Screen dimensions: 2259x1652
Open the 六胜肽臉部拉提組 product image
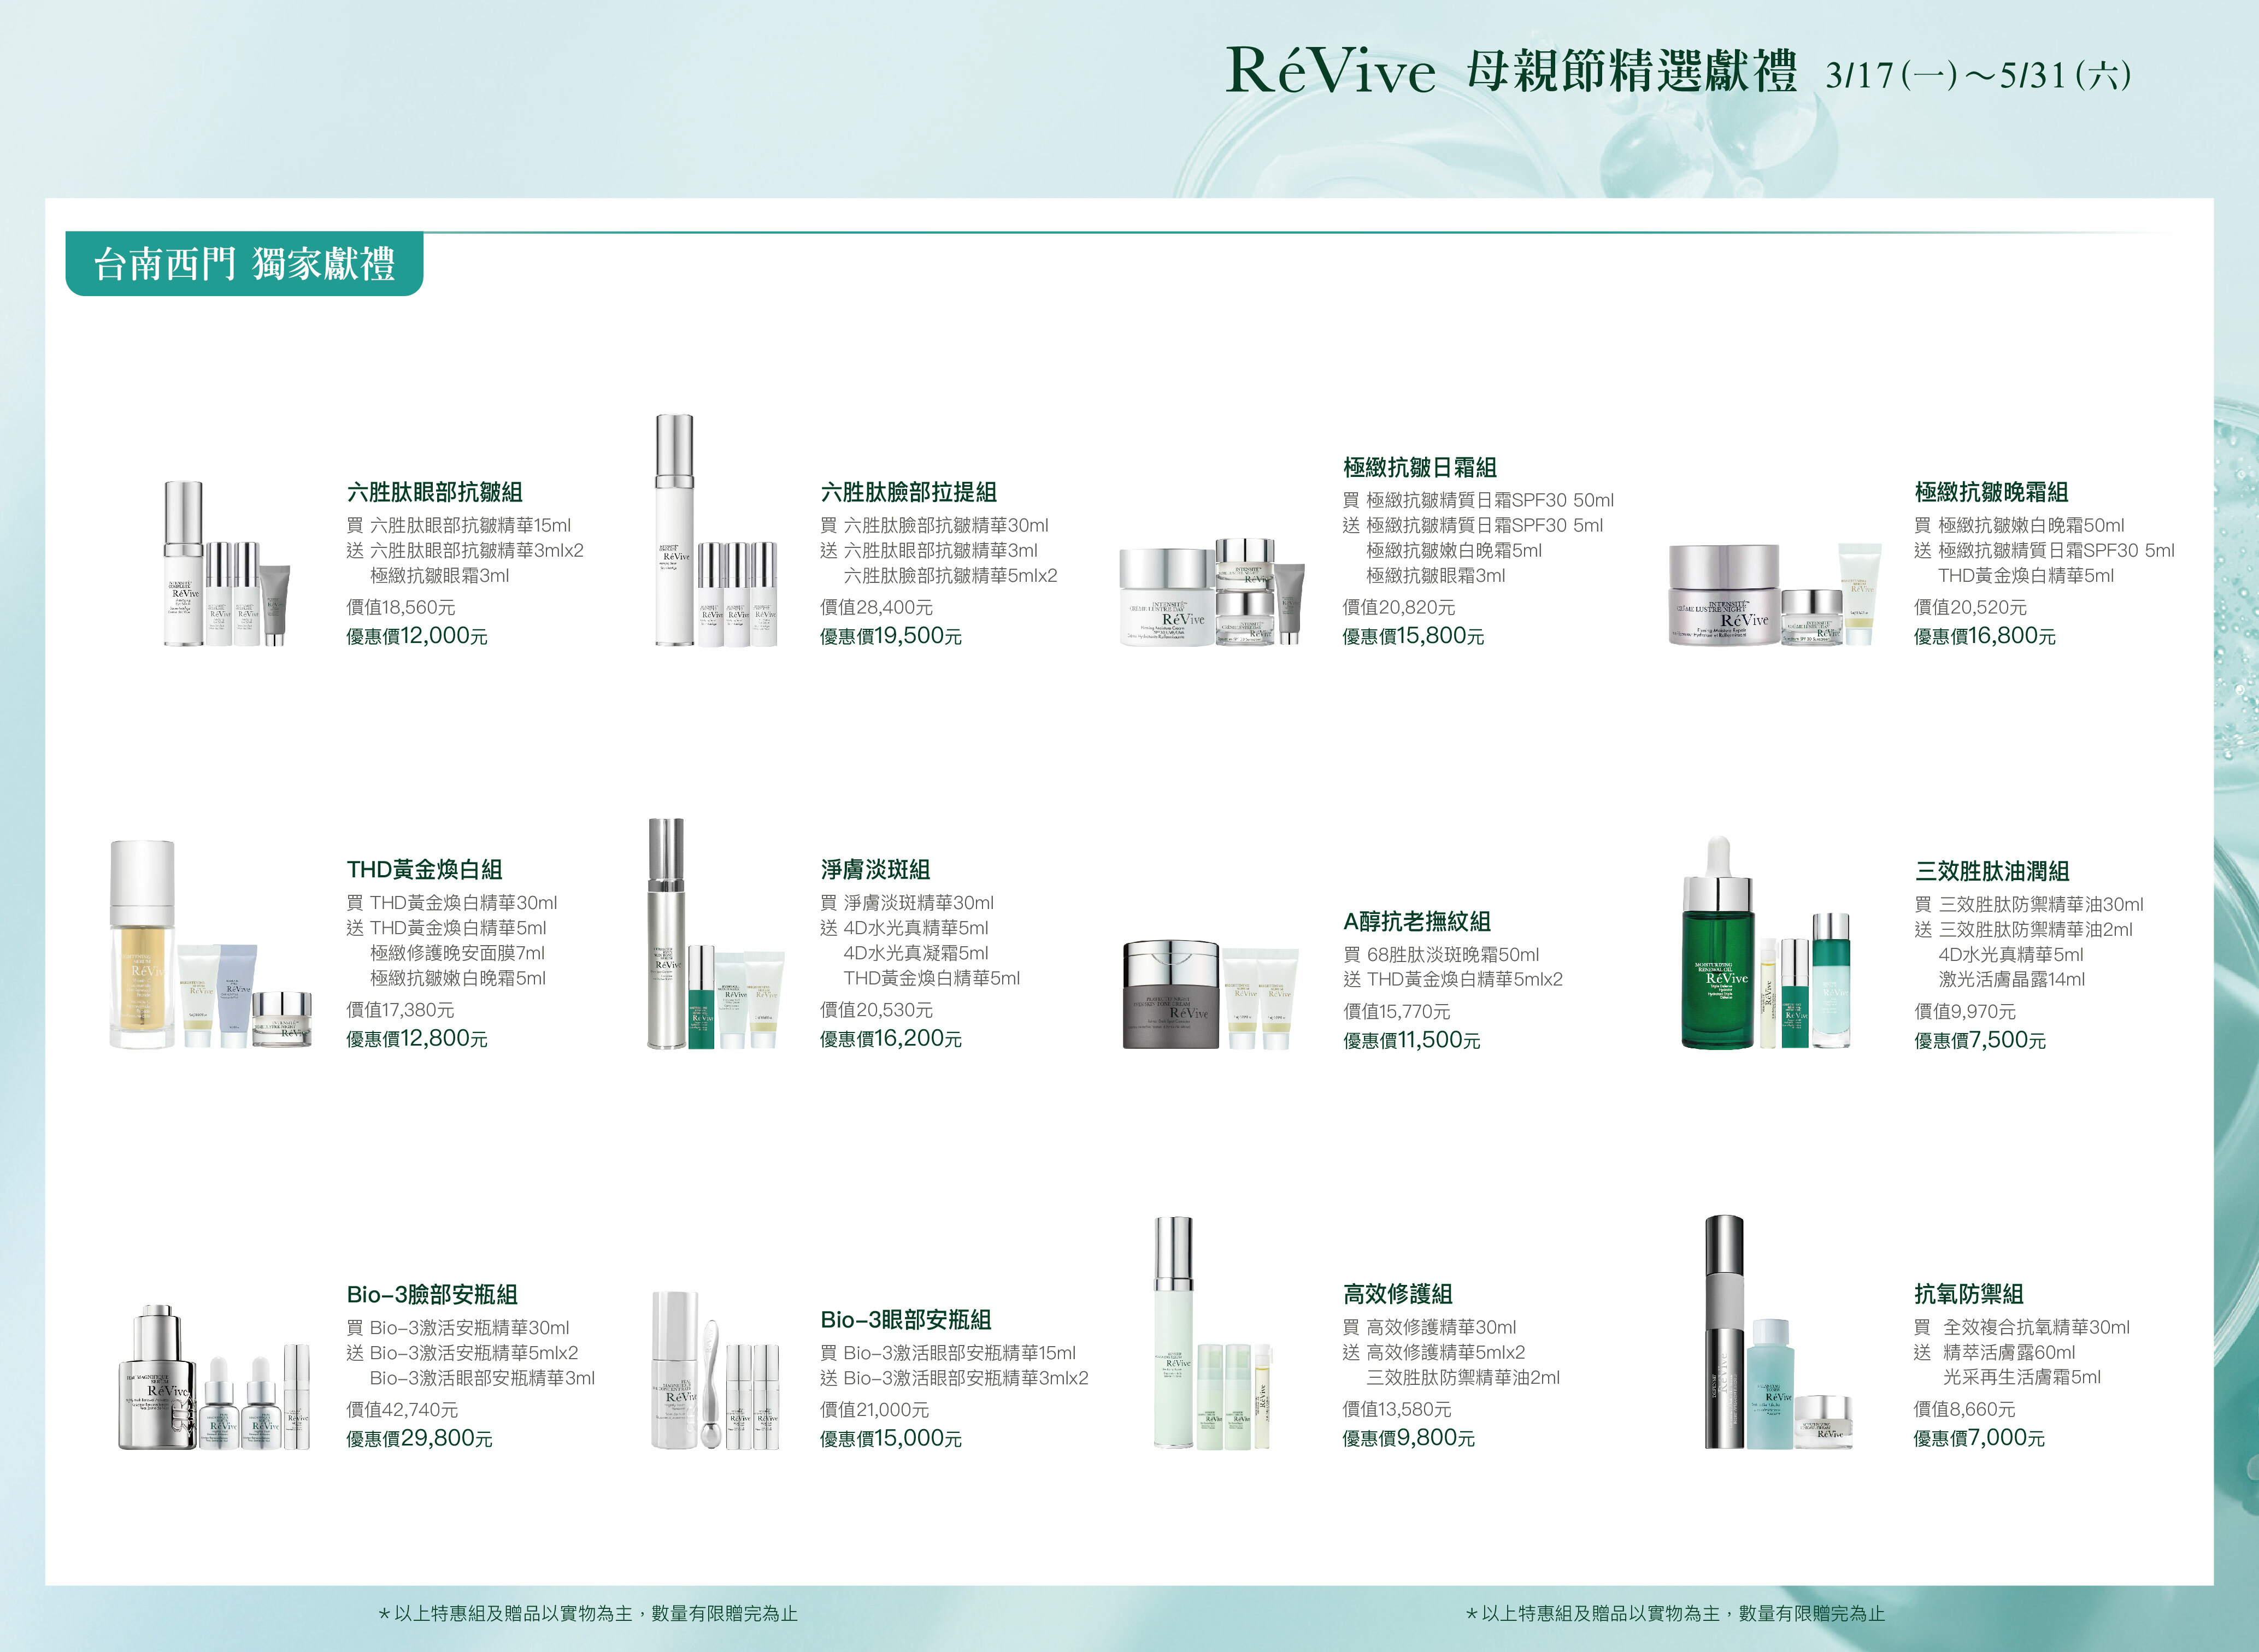click(x=715, y=531)
